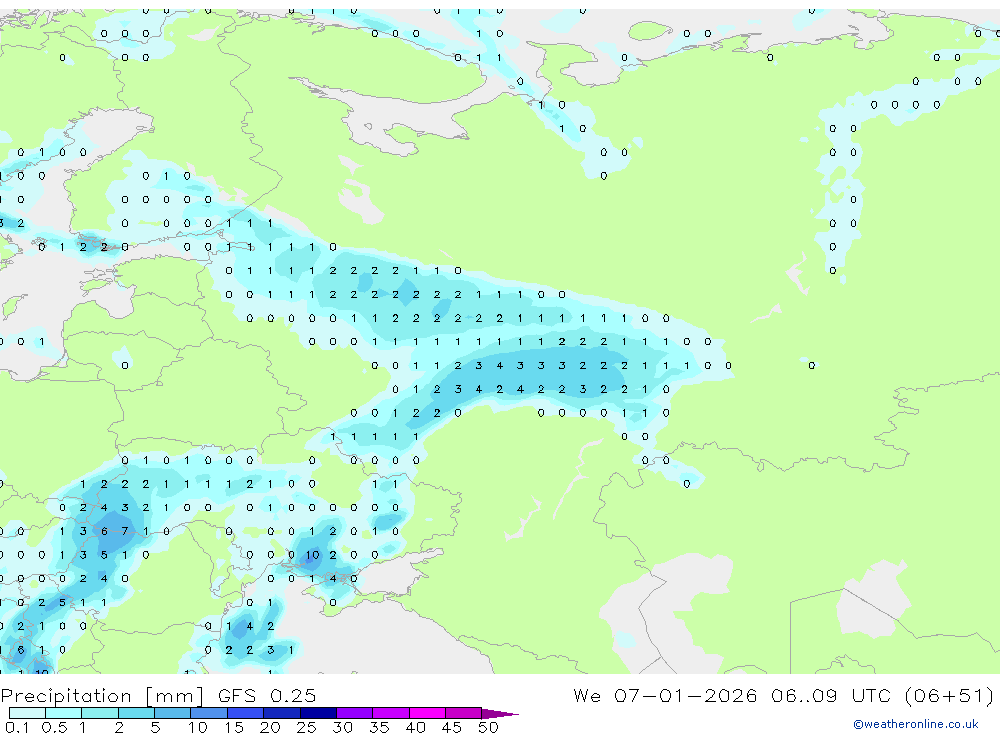The width and height of the screenshot is (1000, 733).
Task: Click the '(06+51)' forecast offset text
Action: [949, 695]
